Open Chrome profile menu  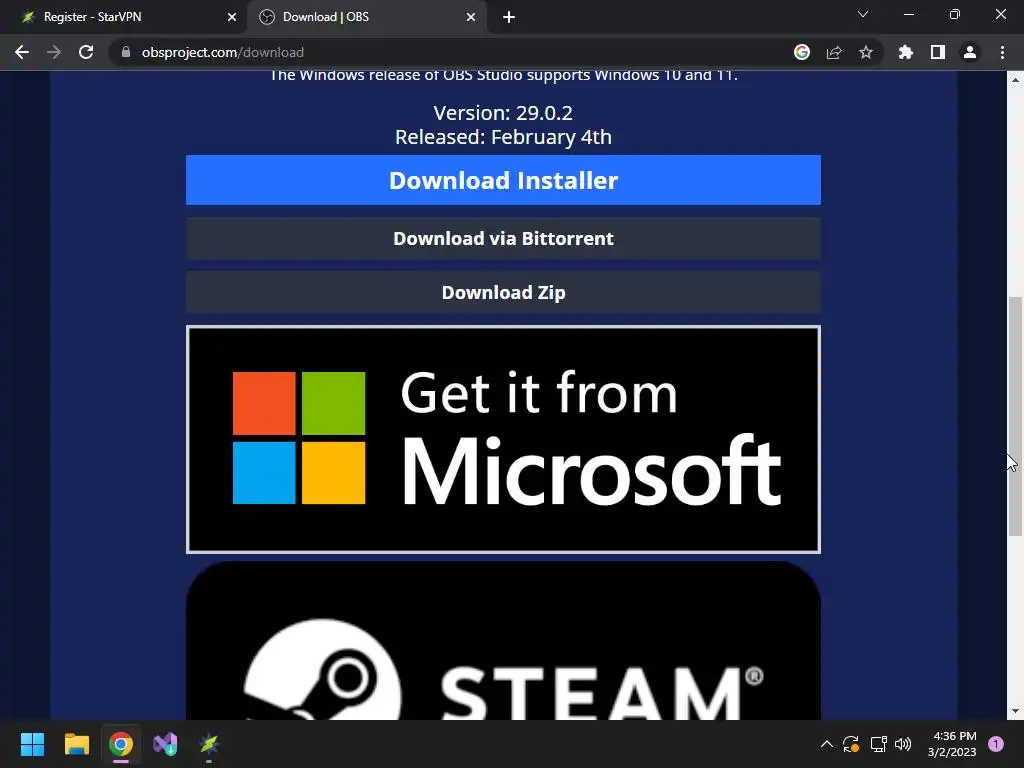pyautogui.click(x=970, y=52)
